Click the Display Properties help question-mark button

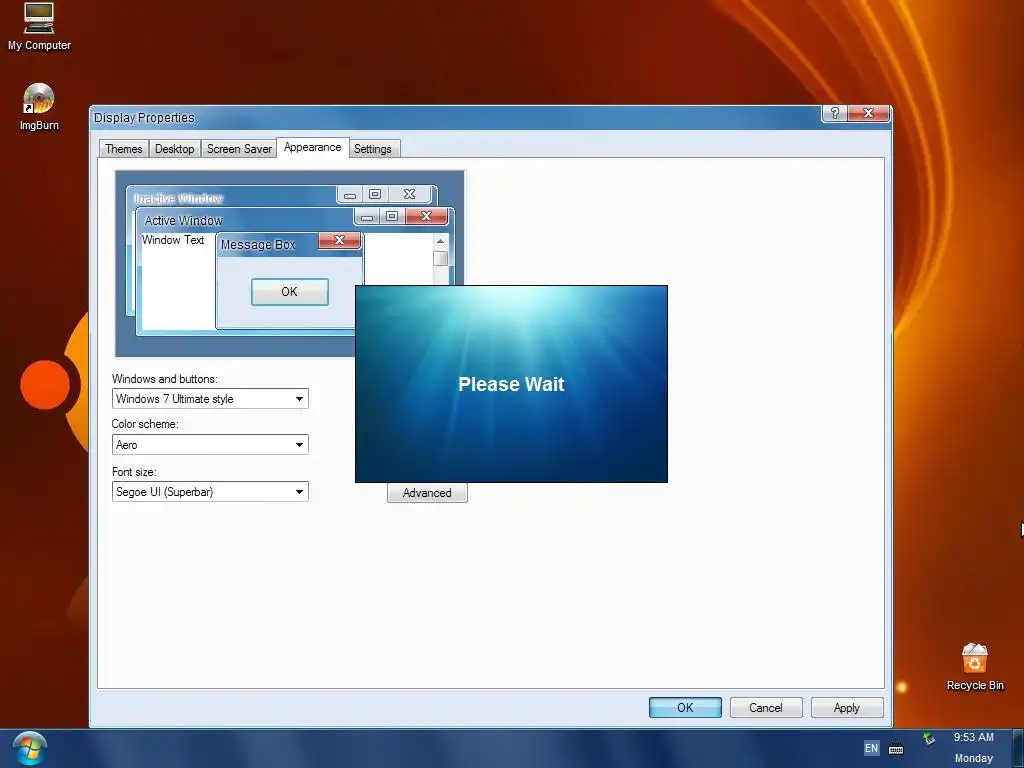pos(834,113)
